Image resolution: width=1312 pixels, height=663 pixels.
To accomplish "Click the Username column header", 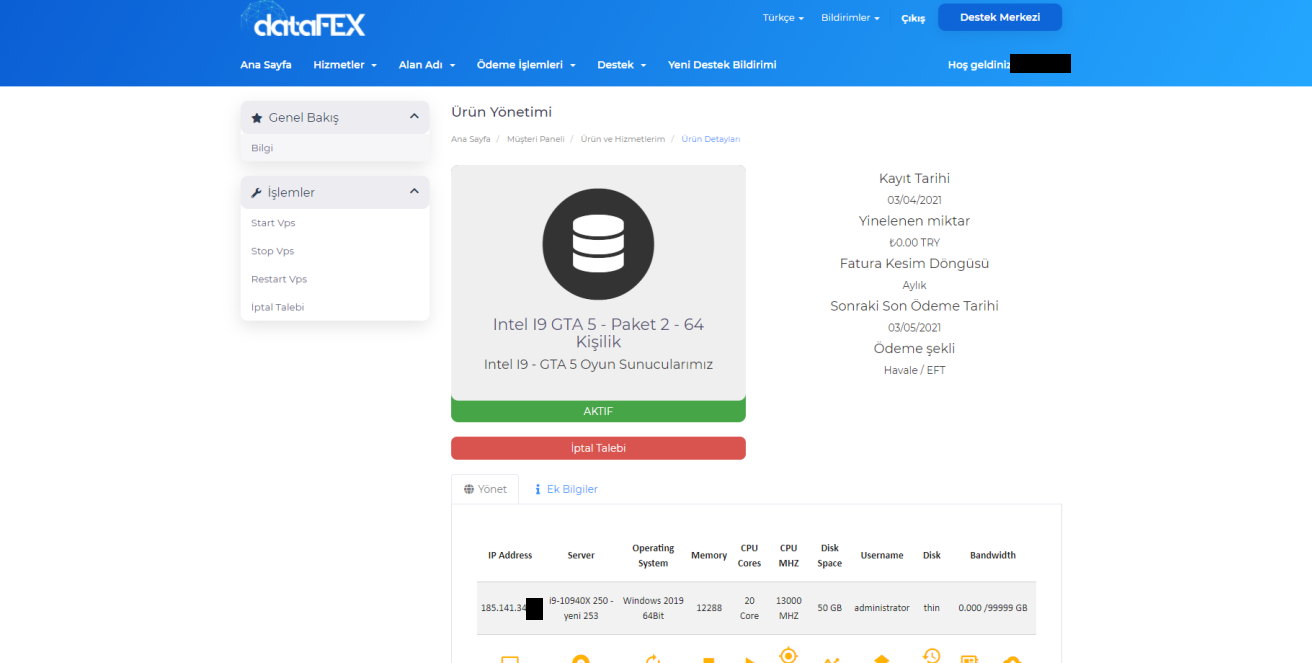I will tap(882, 555).
